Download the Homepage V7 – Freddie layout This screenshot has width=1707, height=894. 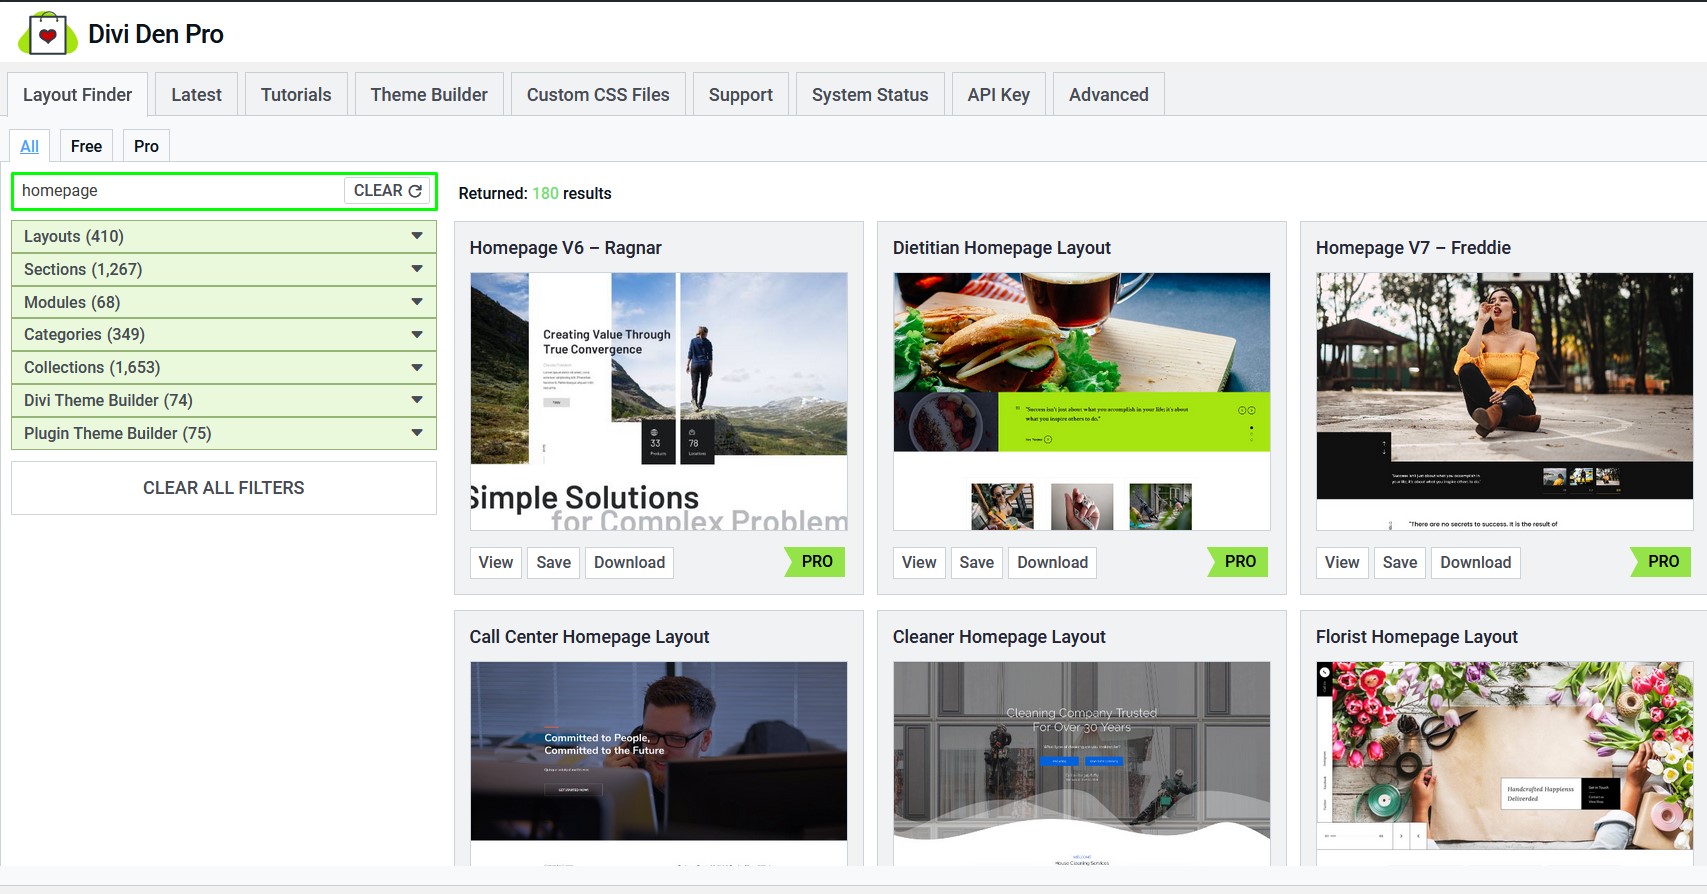(x=1476, y=562)
